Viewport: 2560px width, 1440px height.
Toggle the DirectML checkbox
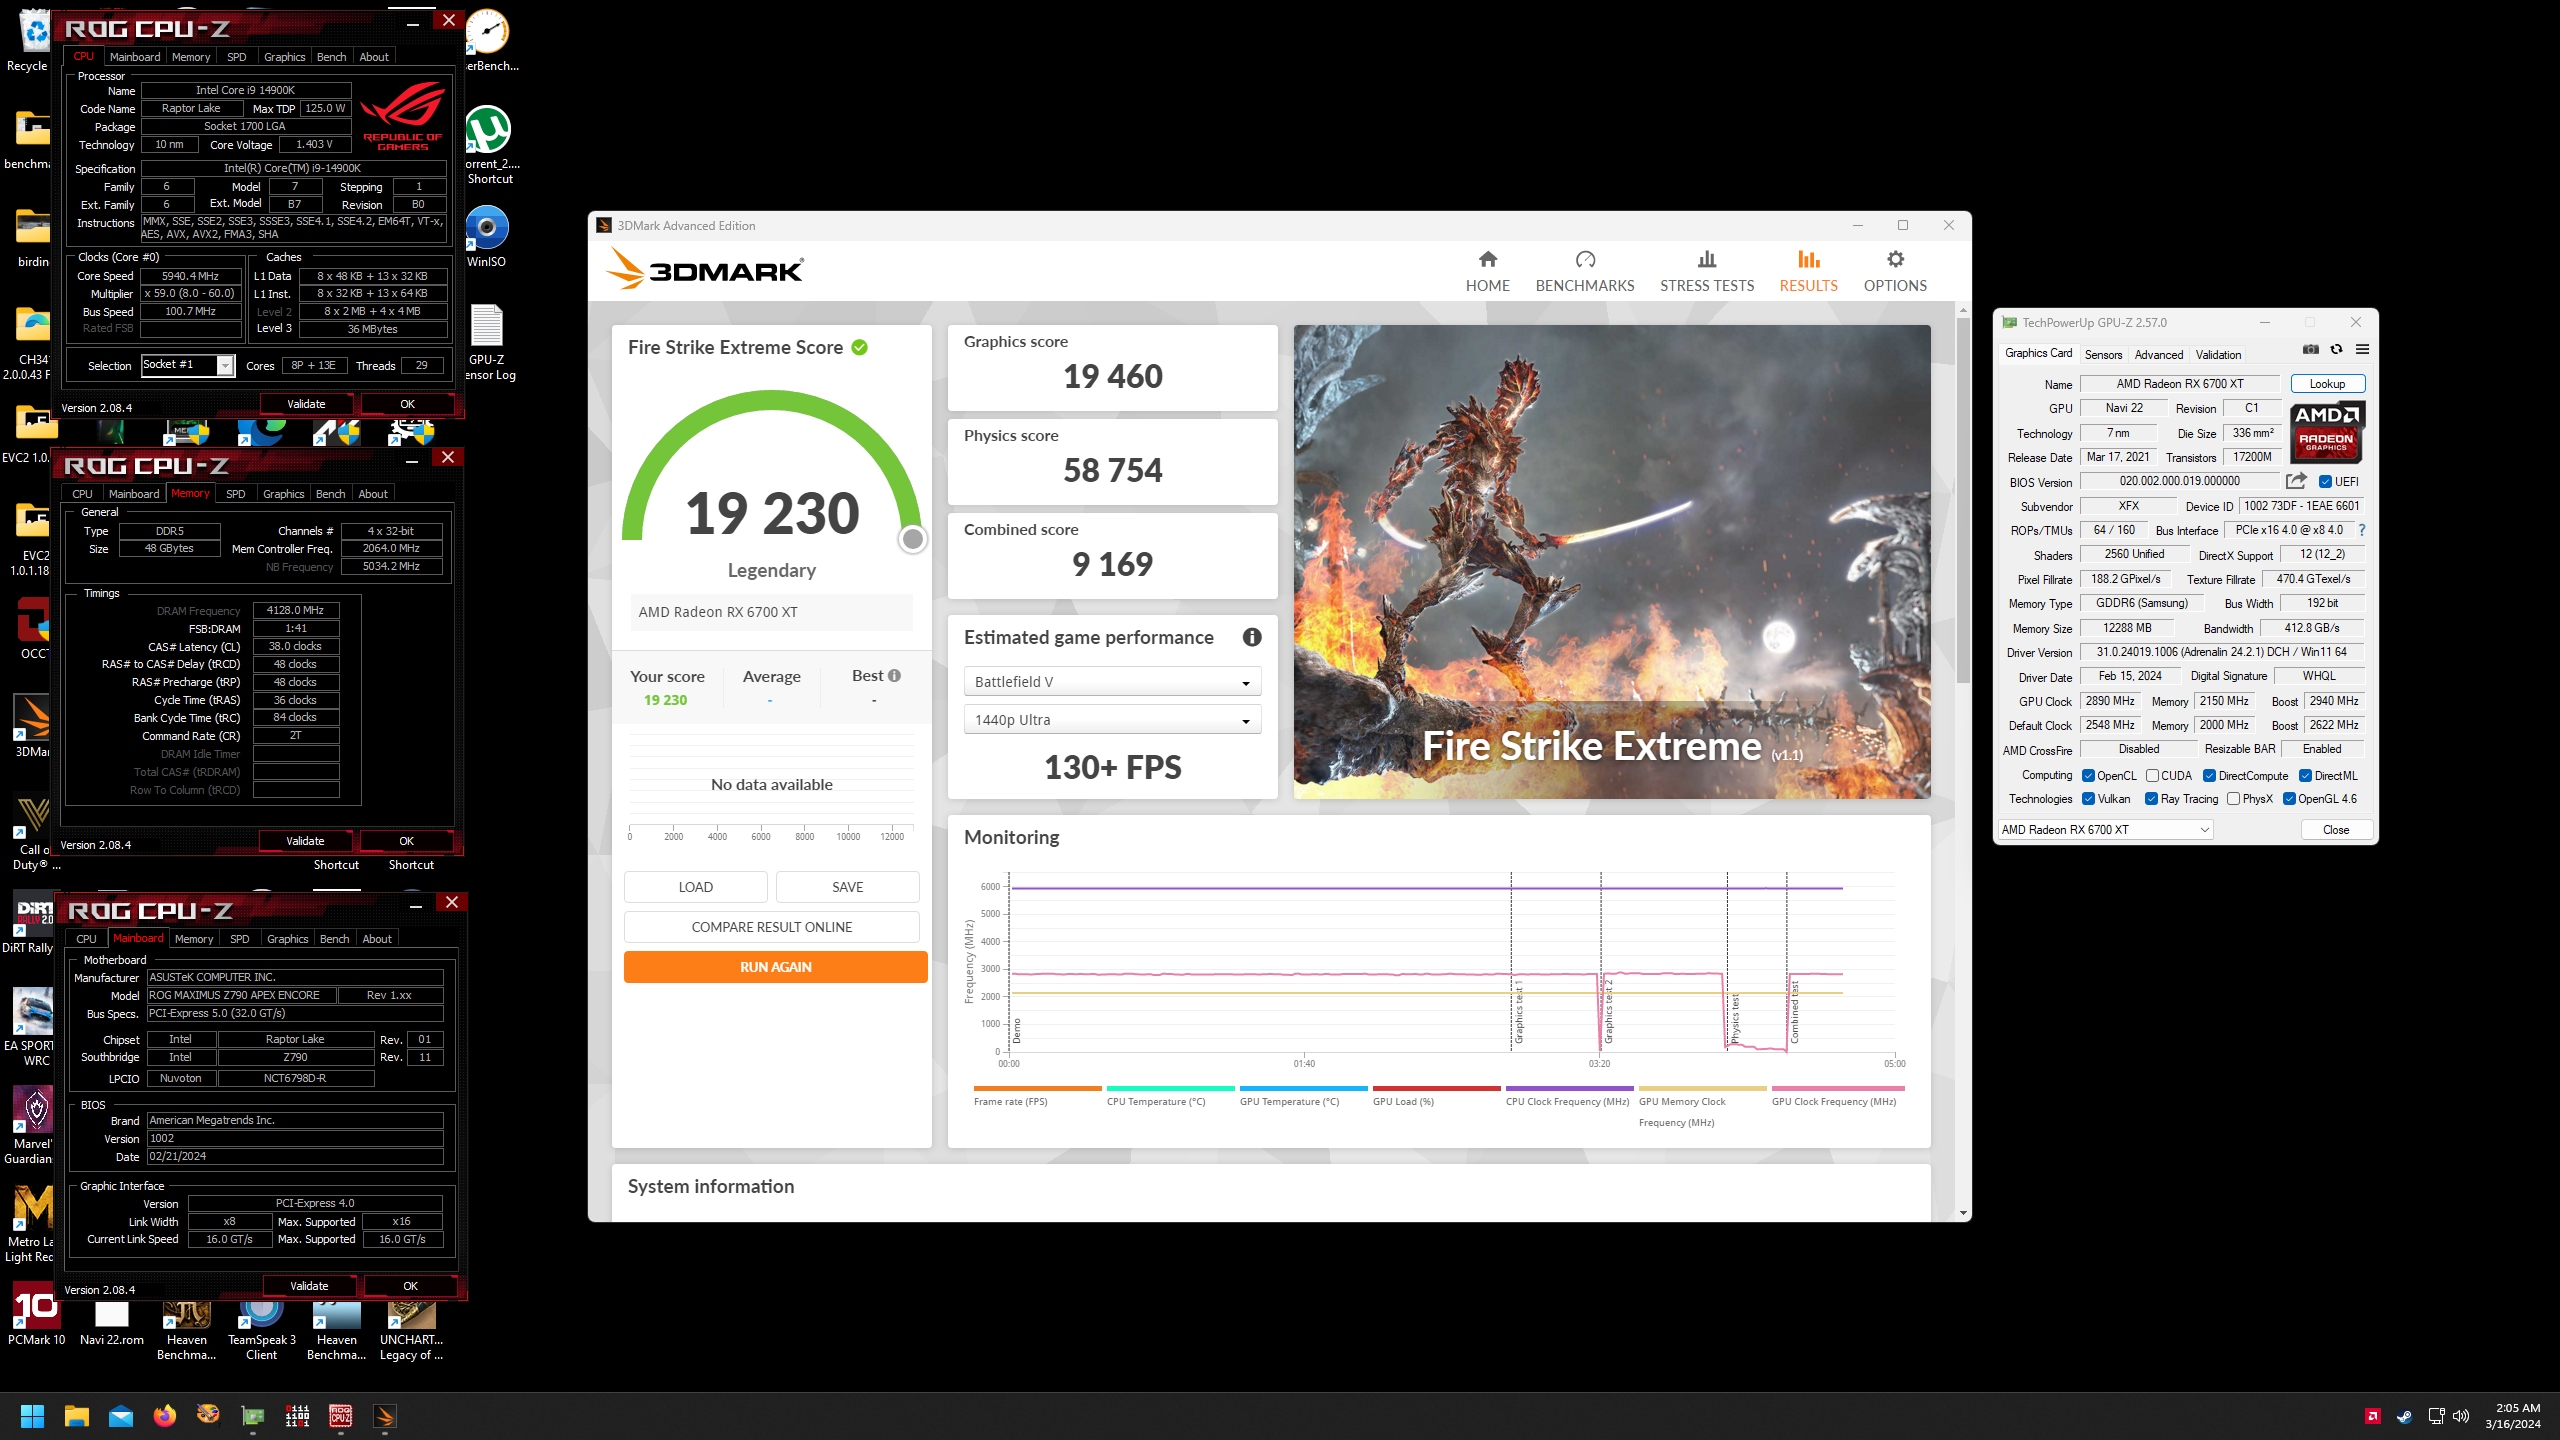coord(2305,775)
